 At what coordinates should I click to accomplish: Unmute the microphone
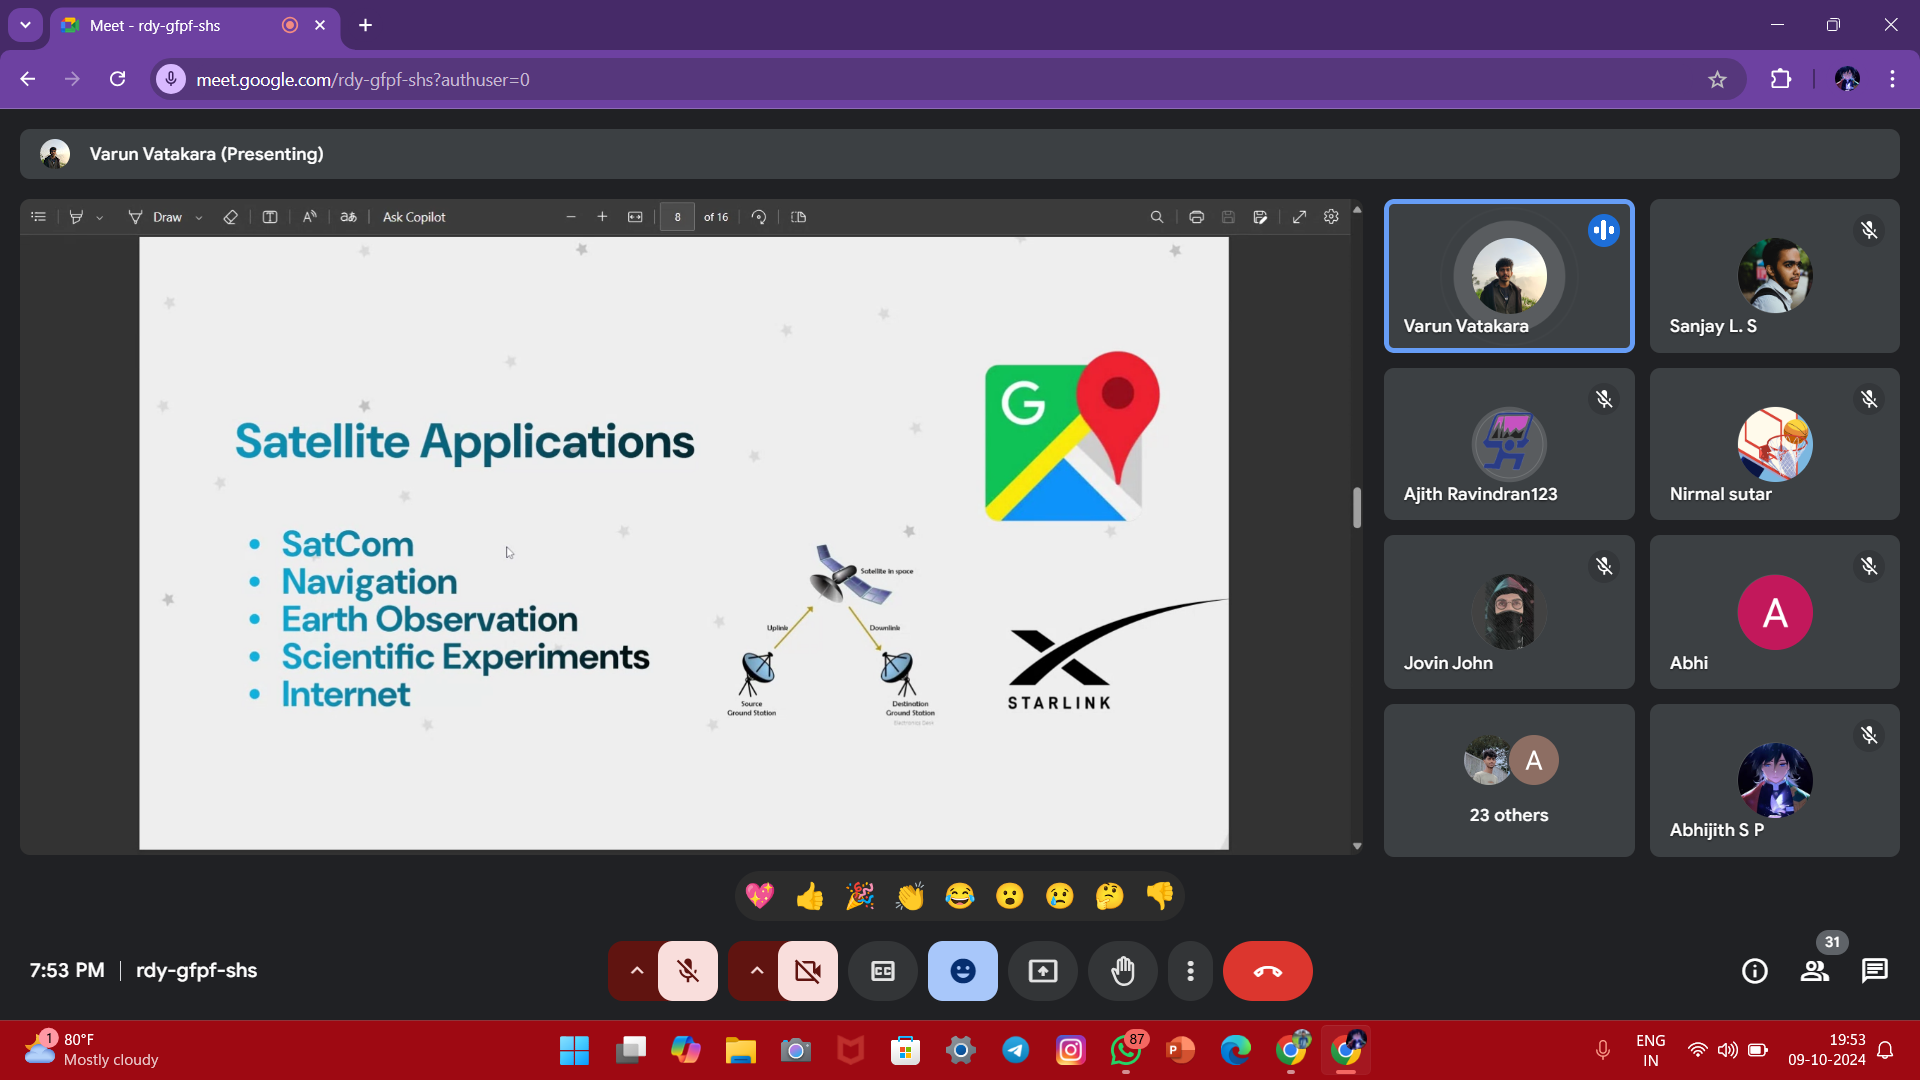[x=688, y=971]
